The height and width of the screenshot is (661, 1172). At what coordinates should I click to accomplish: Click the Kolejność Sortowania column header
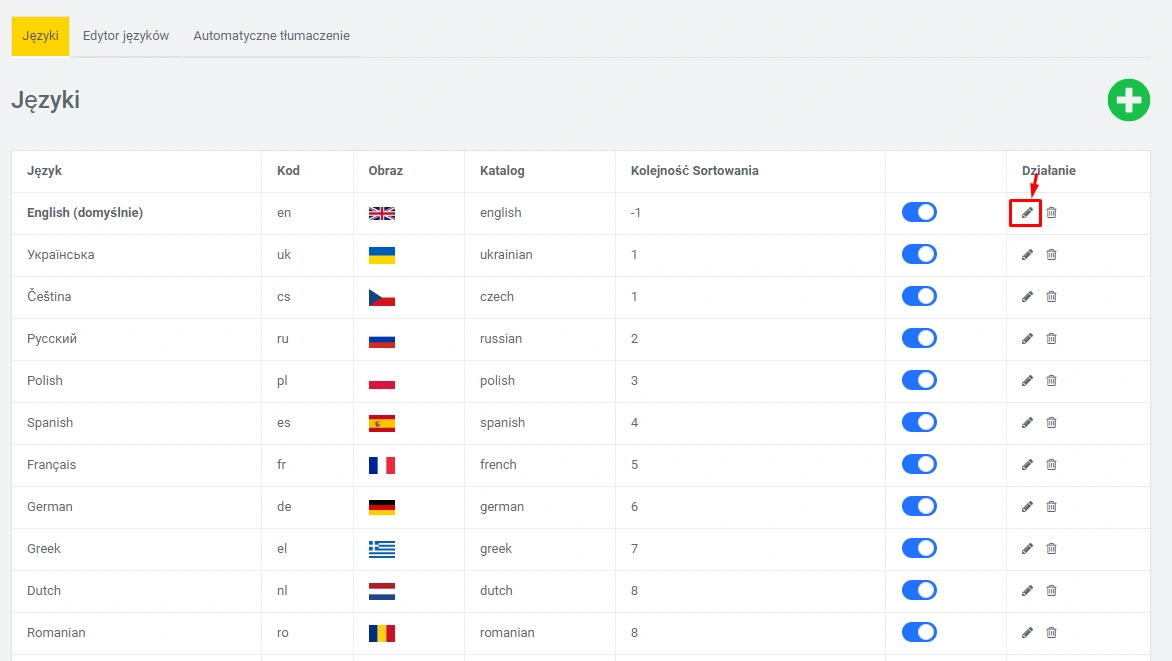[x=694, y=171]
